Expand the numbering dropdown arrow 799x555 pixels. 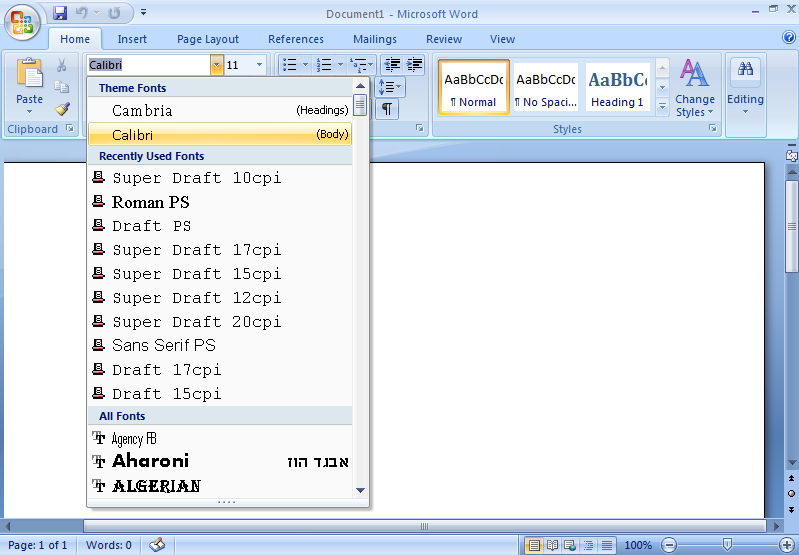click(340, 65)
